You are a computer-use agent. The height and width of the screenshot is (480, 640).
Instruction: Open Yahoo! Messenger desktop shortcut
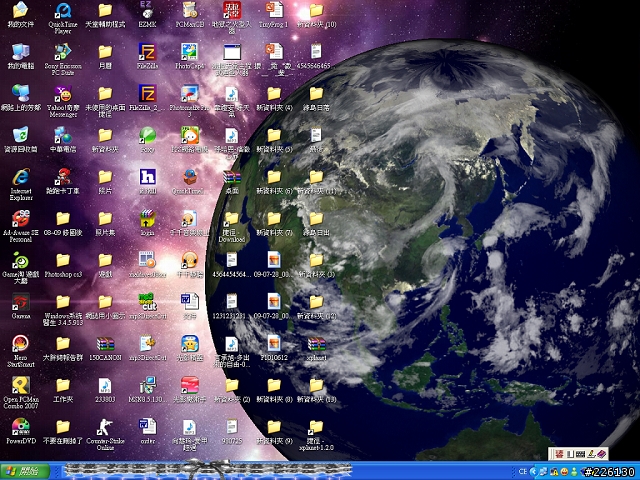(63, 101)
